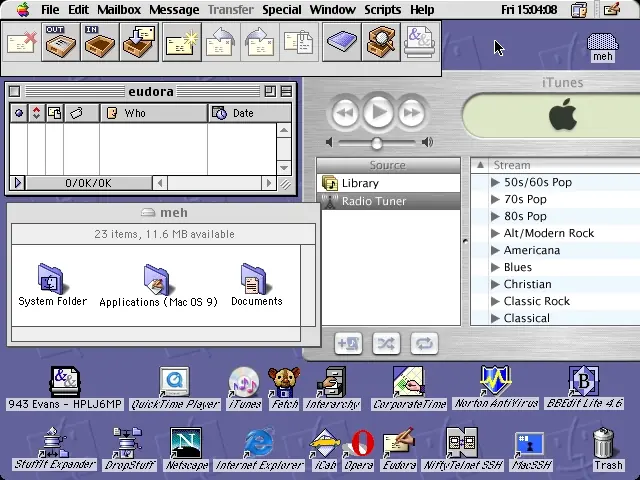Compose a new message via toolbar icon

pos(181,42)
